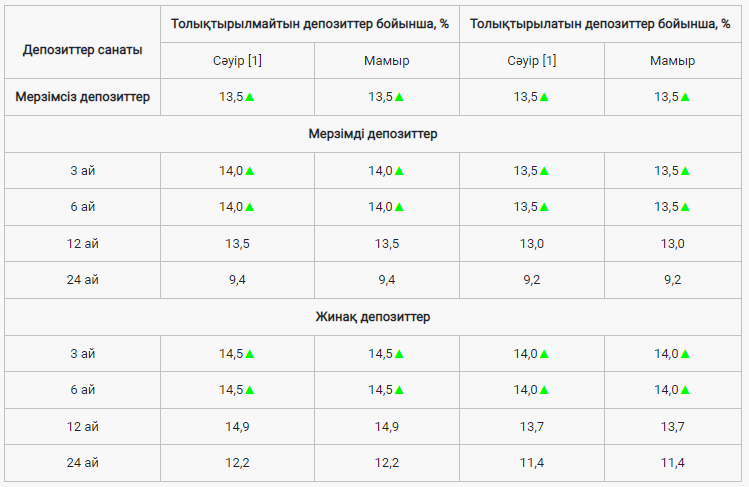Image resolution: width=749 pixels, height=487 pixels.
Task: Click green arrow in Мерзімсіз депозиттер first Сәуір cell
Action: [250, 97]
